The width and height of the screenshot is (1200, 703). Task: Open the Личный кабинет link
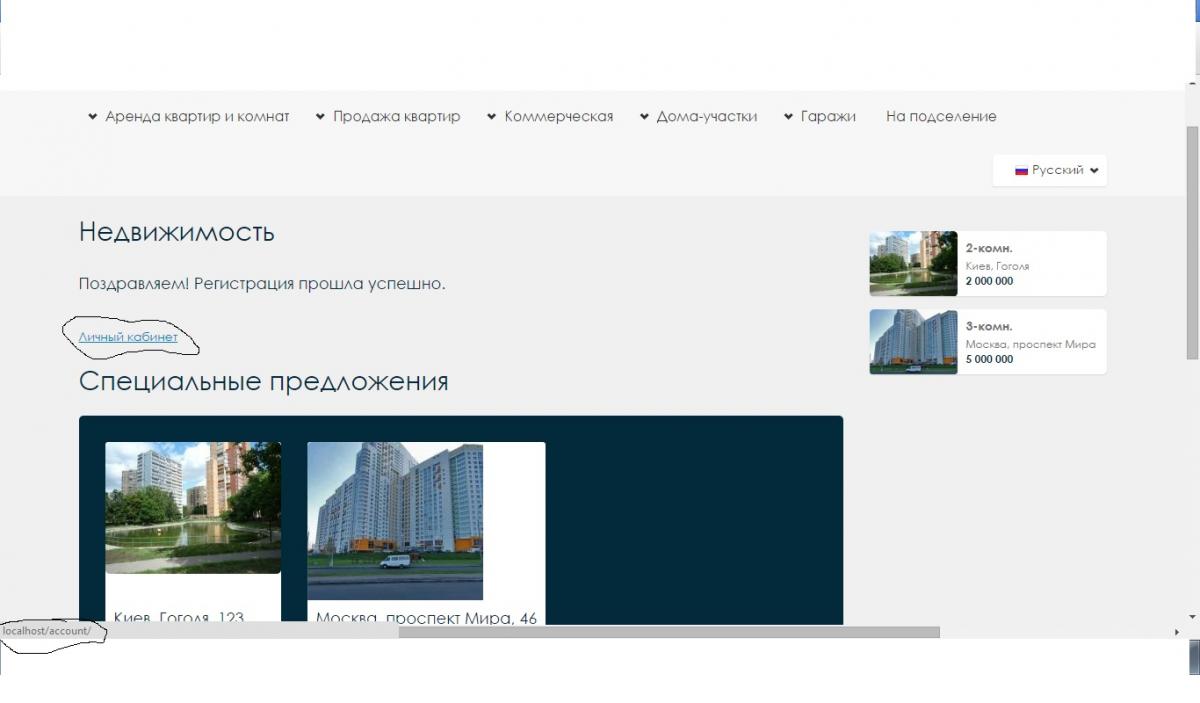click(x=128, y=337)
